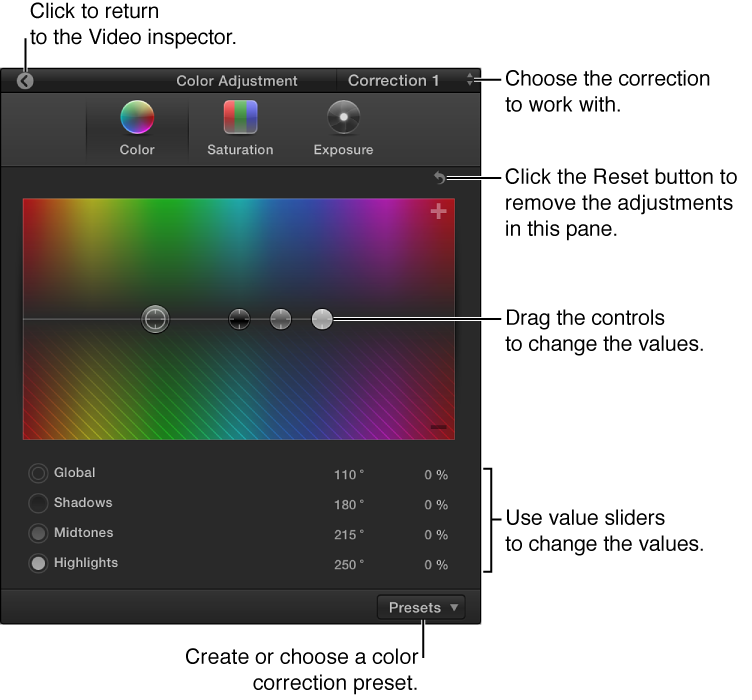Click the Correction 1 stepper arrows
This screenshot has height=700, width=752.
[x=470, y=80]
